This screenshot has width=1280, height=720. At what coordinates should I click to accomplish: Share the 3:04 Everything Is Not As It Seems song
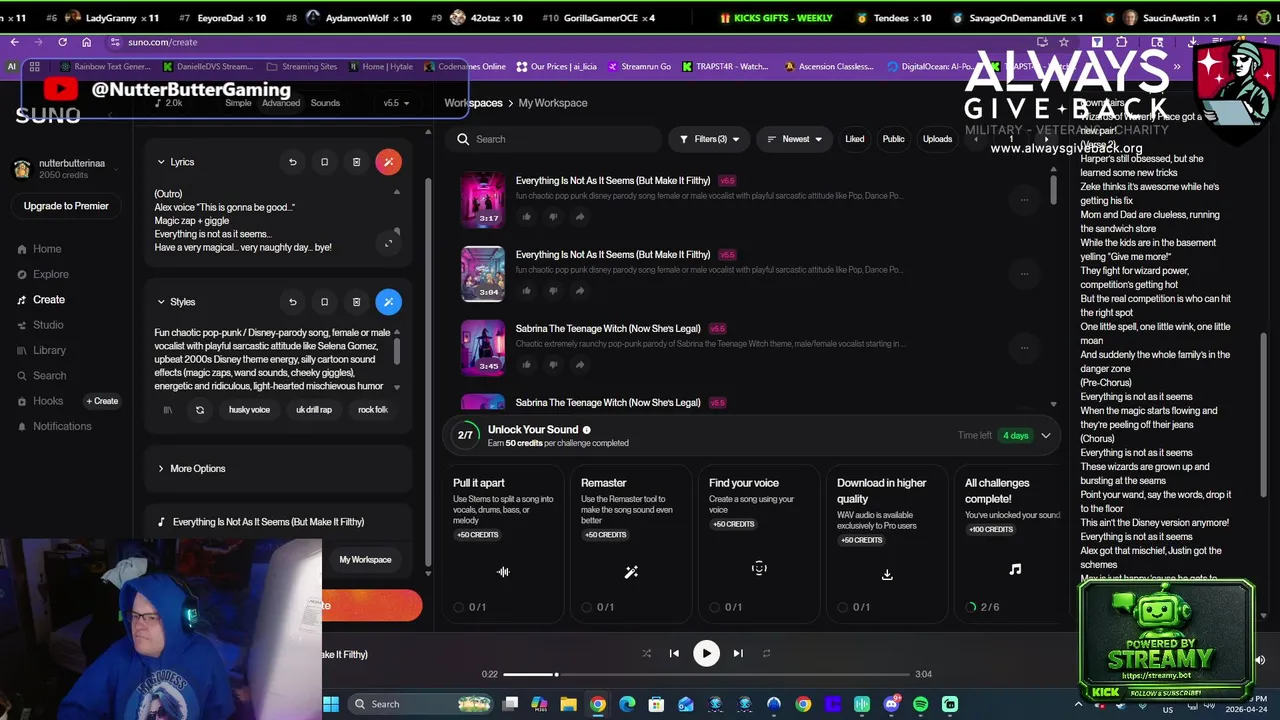[579, 291]
